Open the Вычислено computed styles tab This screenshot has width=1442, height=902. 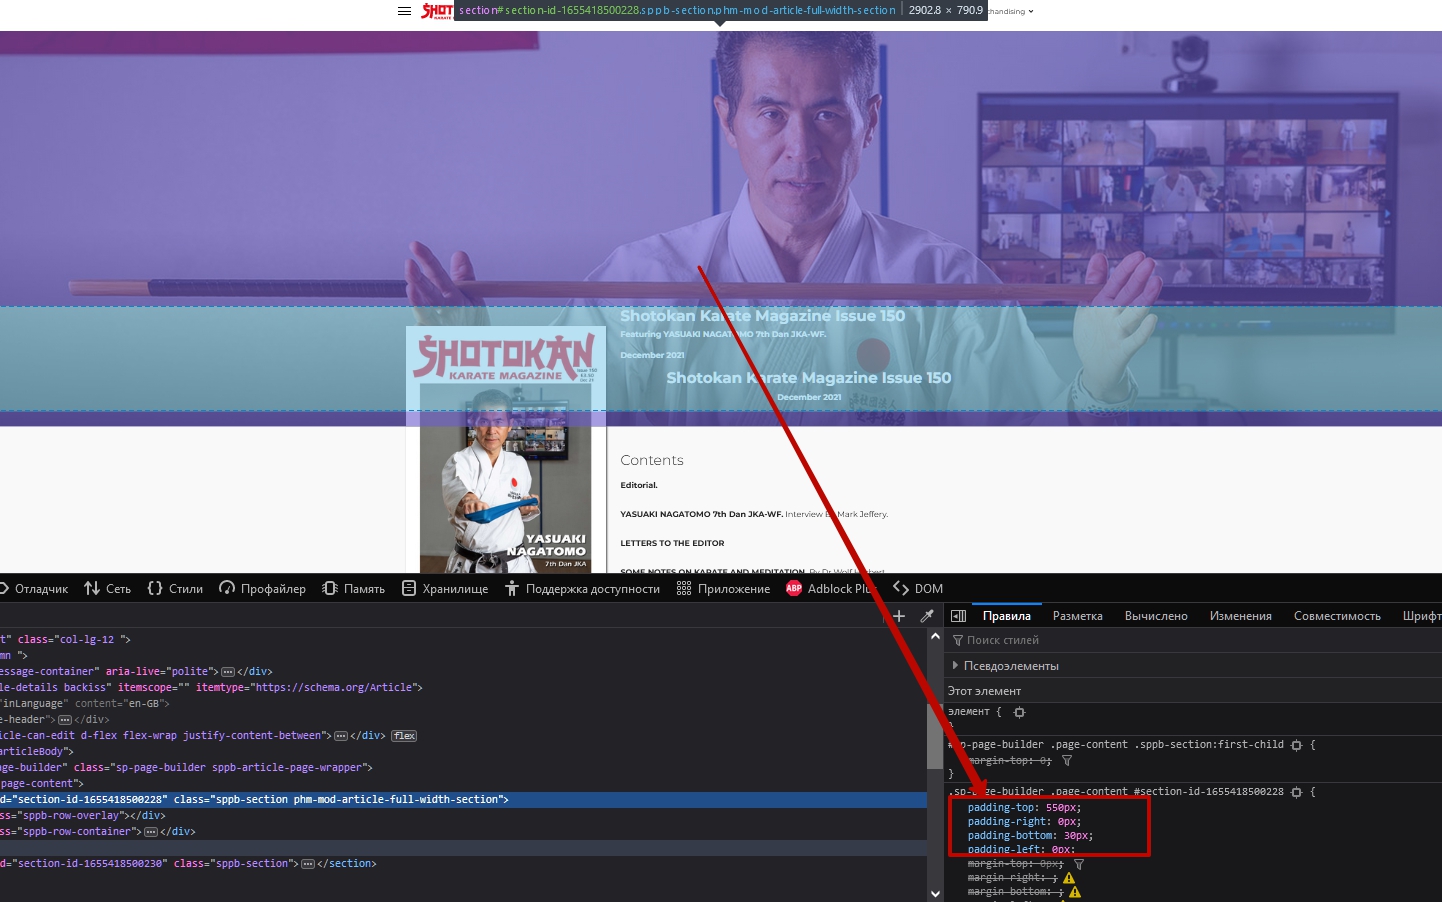point(1156,616)
